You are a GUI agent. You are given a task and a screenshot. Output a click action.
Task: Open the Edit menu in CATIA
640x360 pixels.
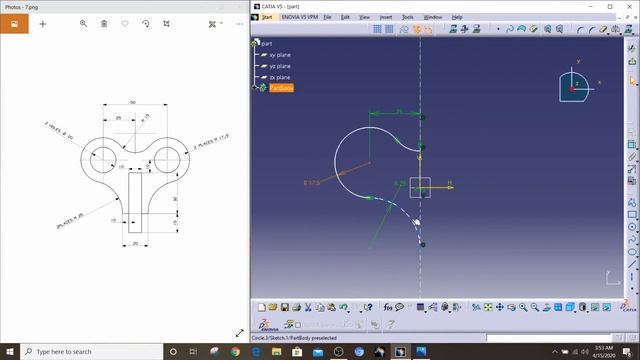pos(345,17)
